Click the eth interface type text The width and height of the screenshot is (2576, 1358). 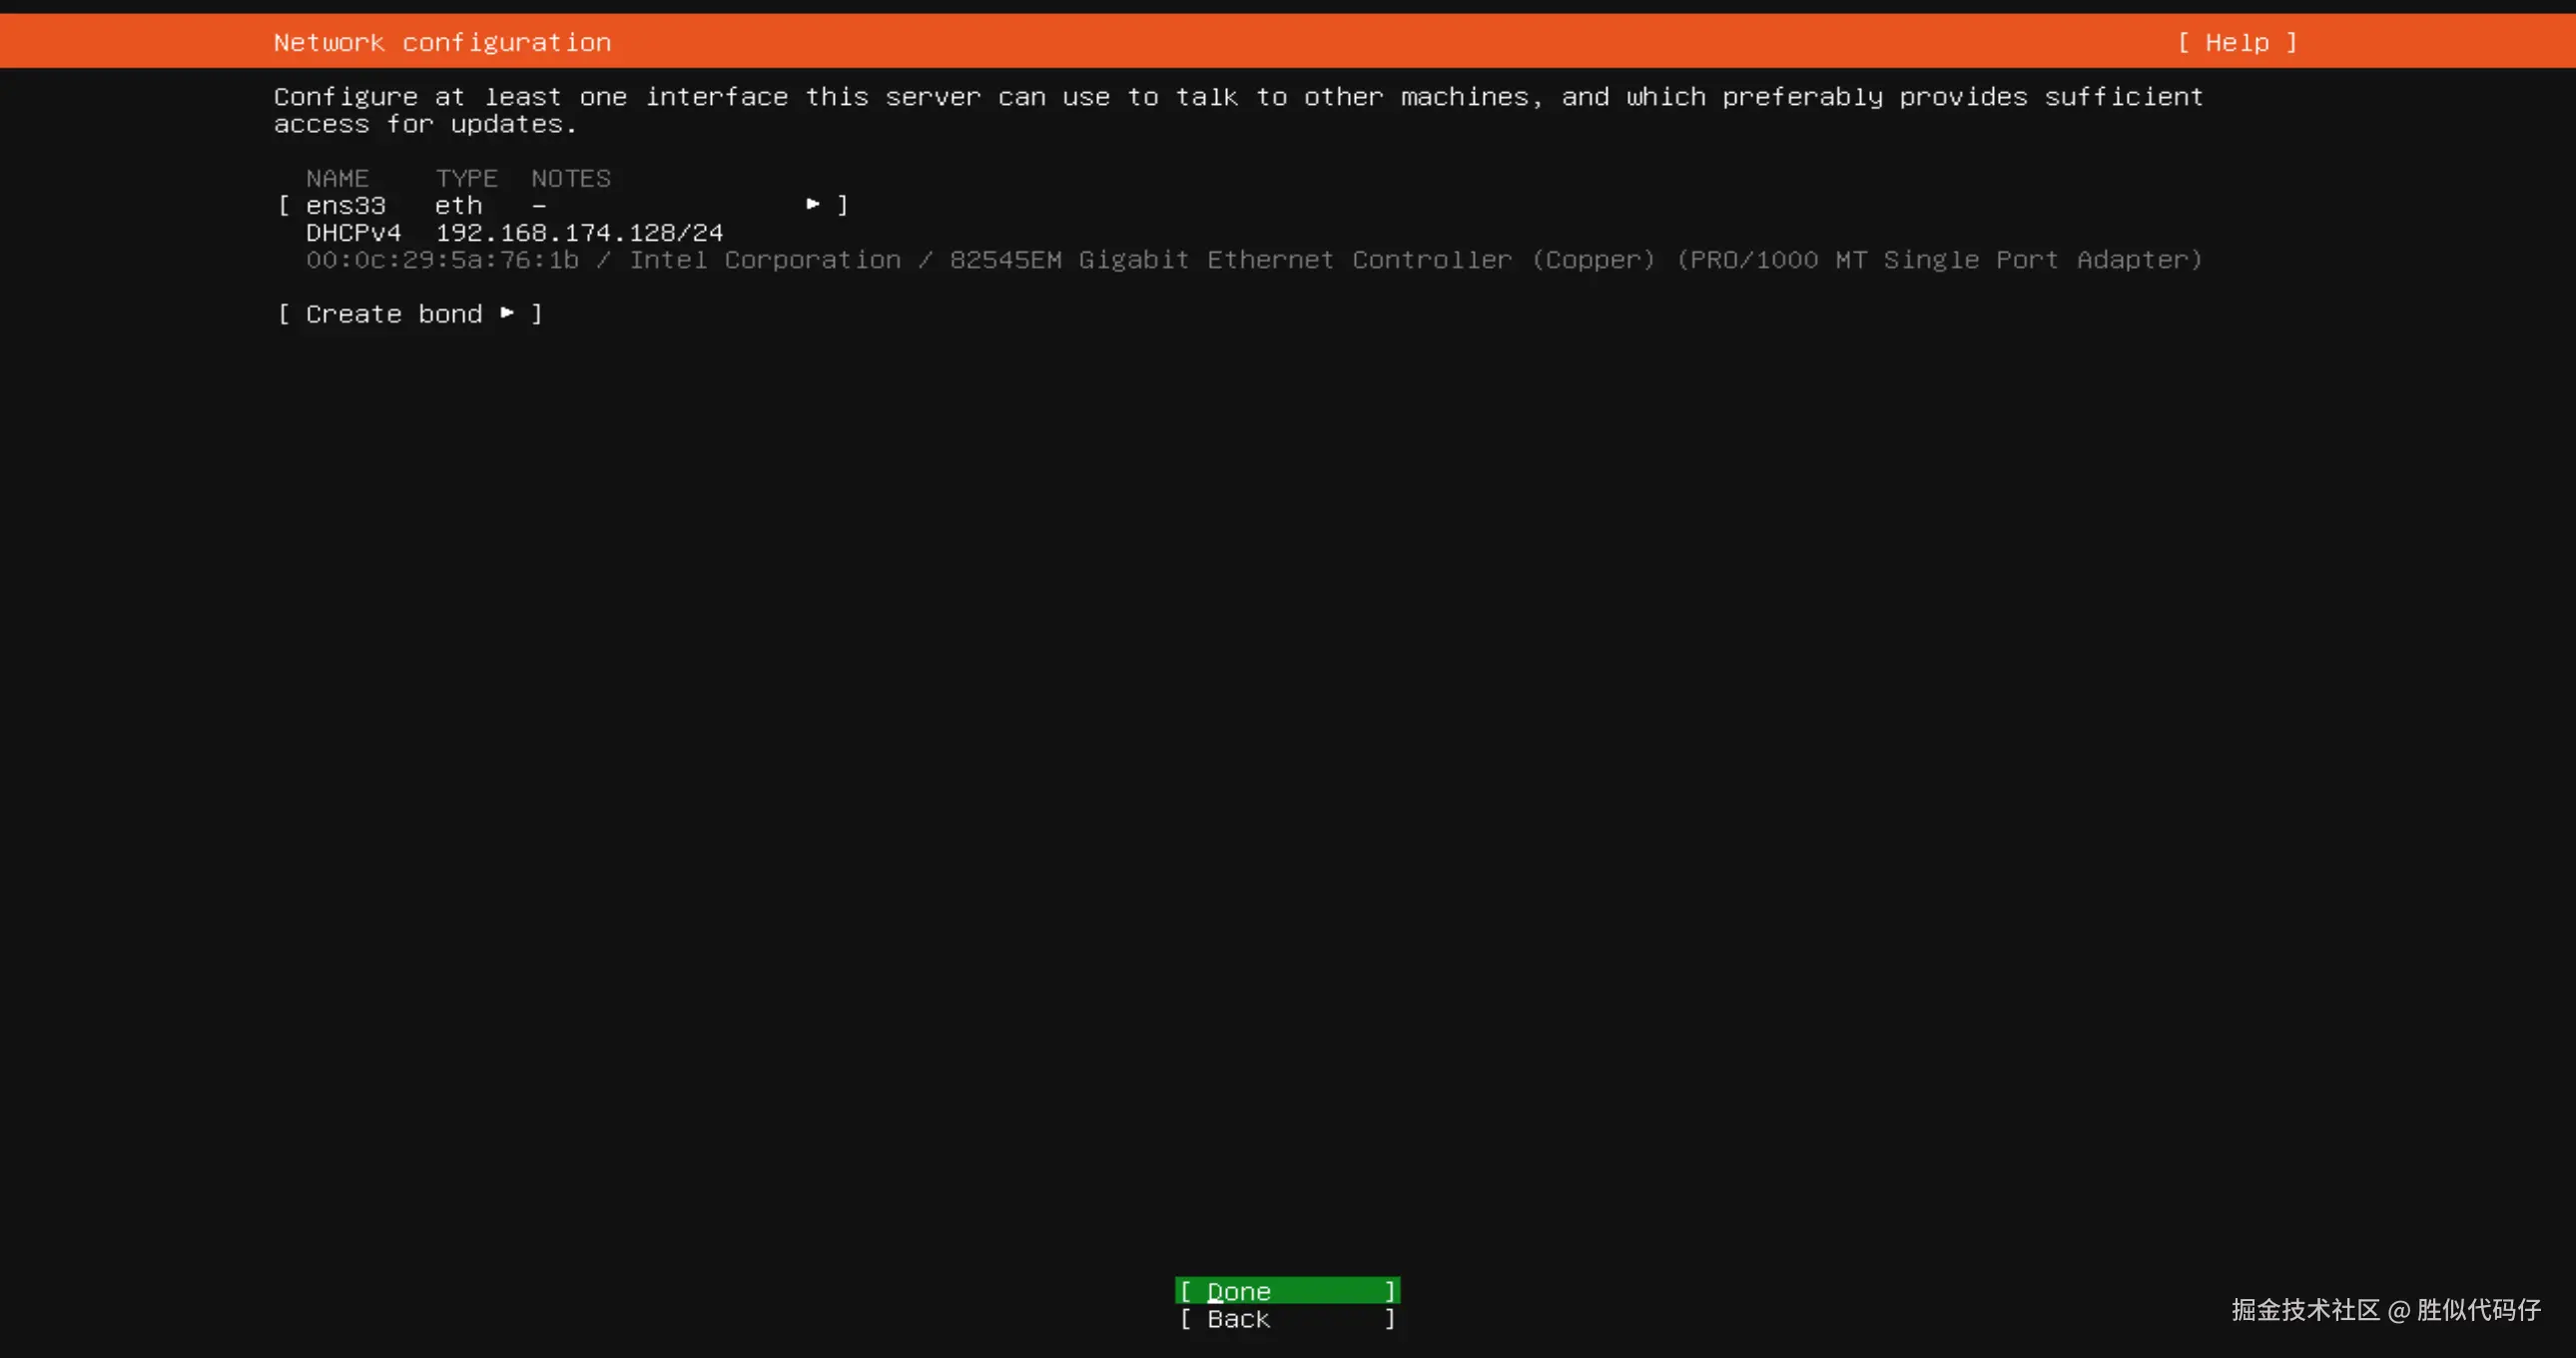[x=458, y=205]
